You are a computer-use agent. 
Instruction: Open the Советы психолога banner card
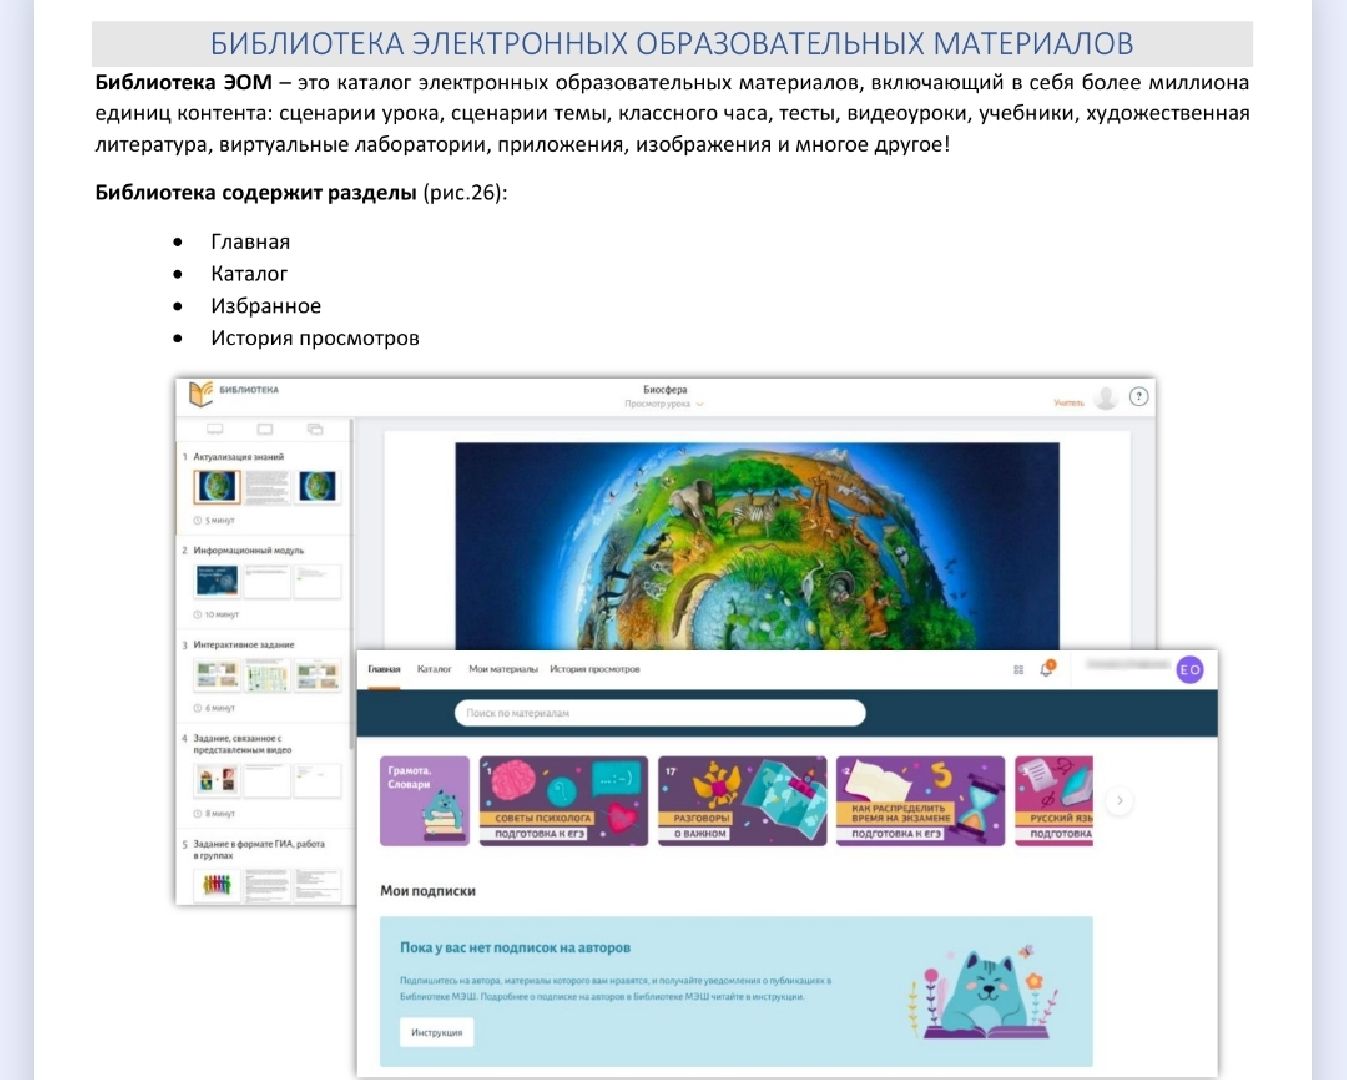[564, 801]
